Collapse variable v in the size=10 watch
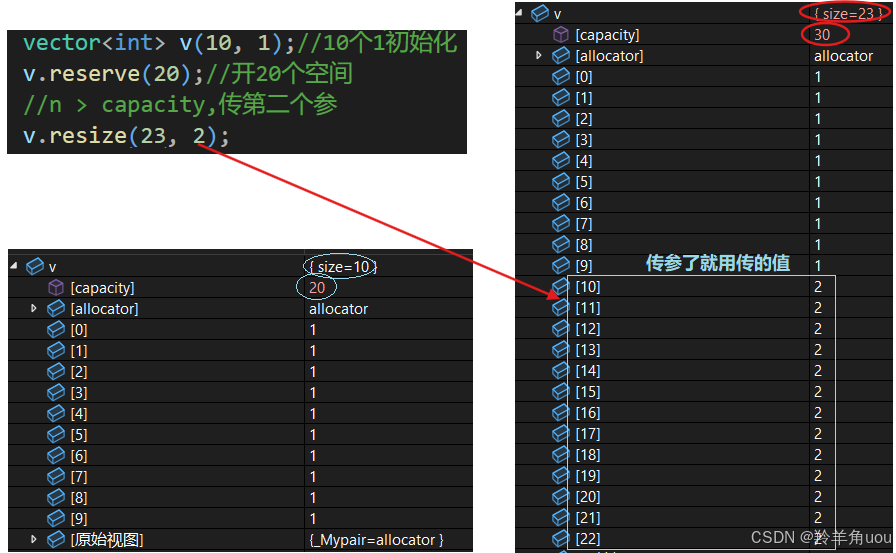The height and width of the screenshot is (553, 896). pyautogui.click(x=14, y=266)
